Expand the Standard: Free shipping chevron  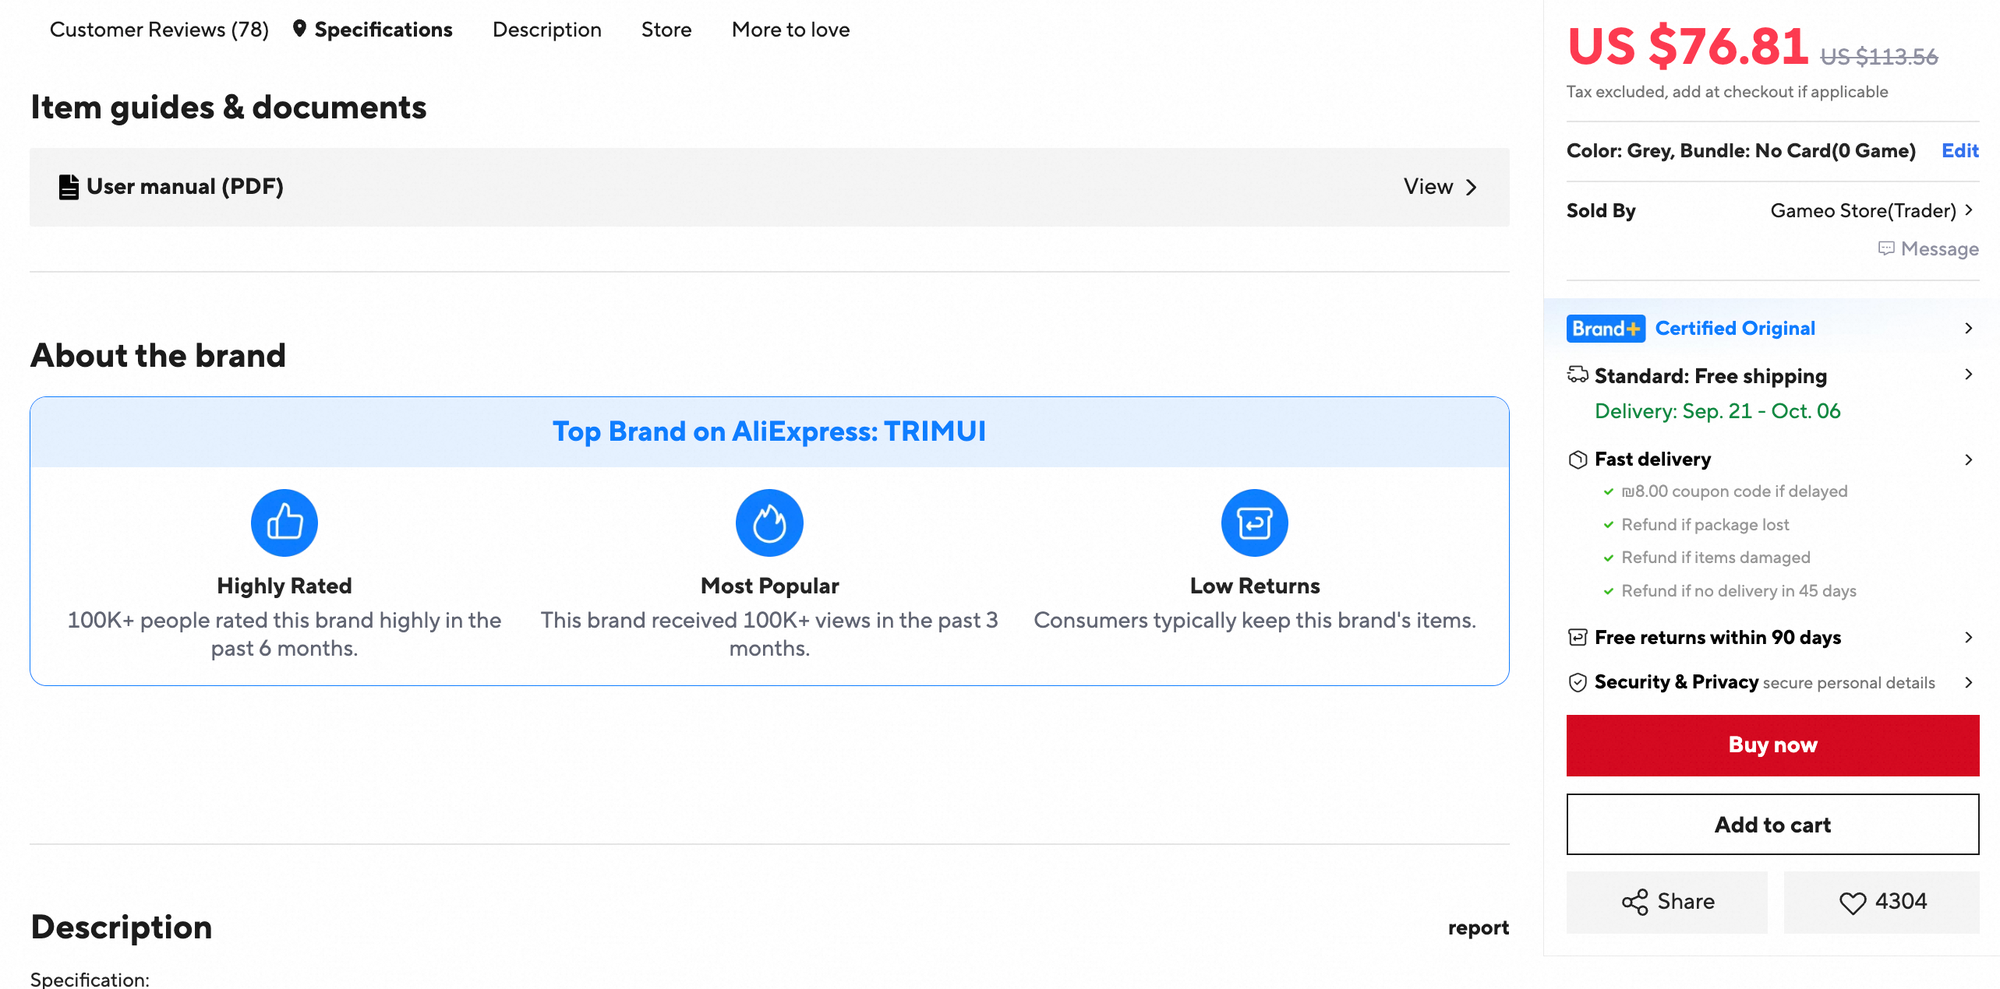(1968, 374)
